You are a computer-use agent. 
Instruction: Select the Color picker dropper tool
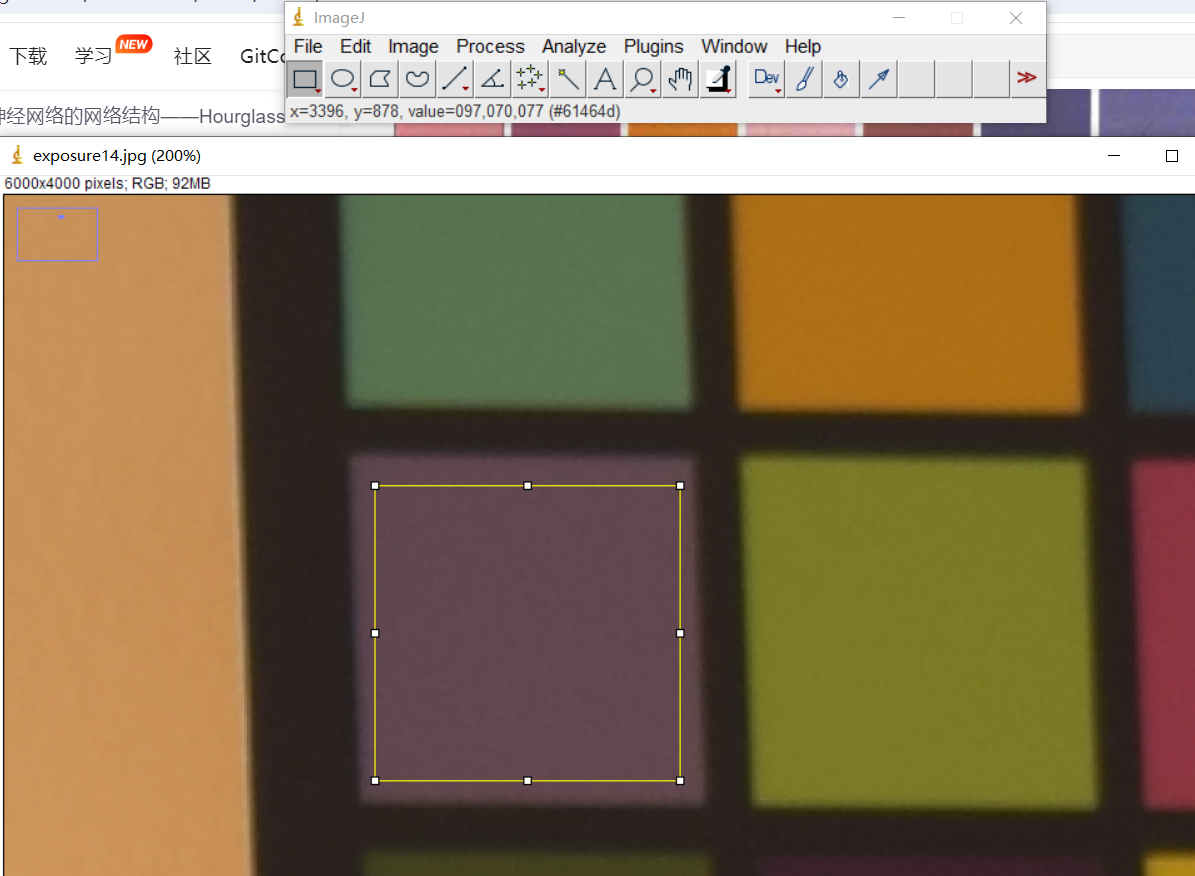click(x=717, y=79)
